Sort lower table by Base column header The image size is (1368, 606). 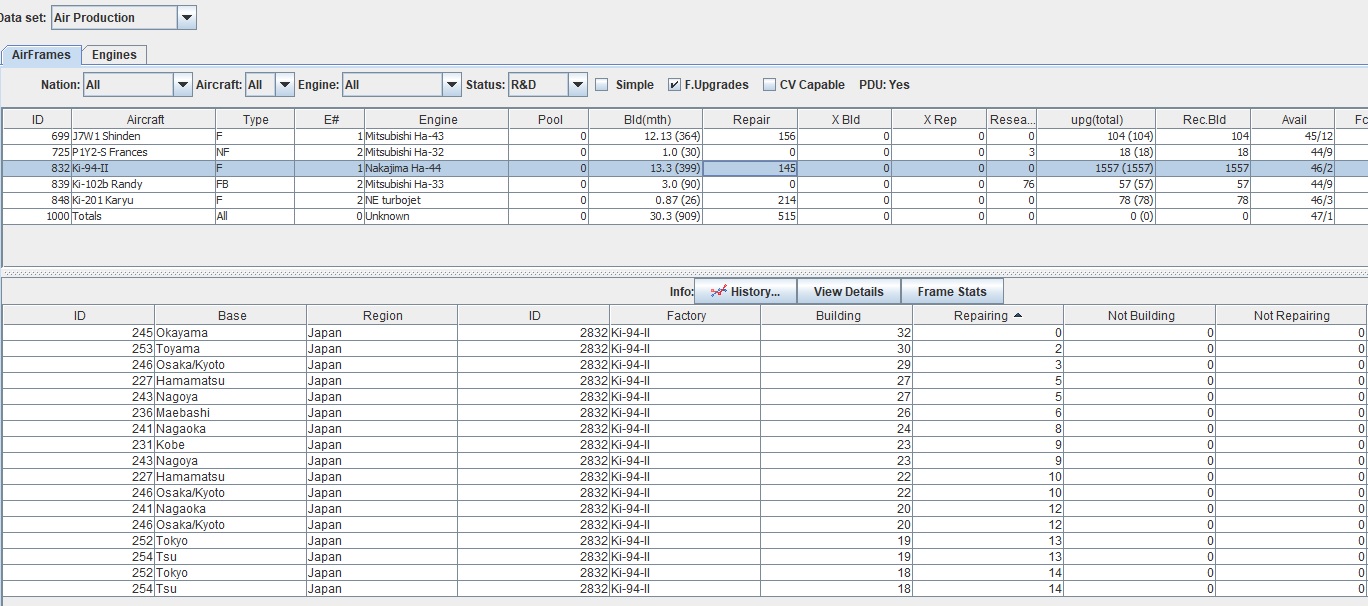231,315
